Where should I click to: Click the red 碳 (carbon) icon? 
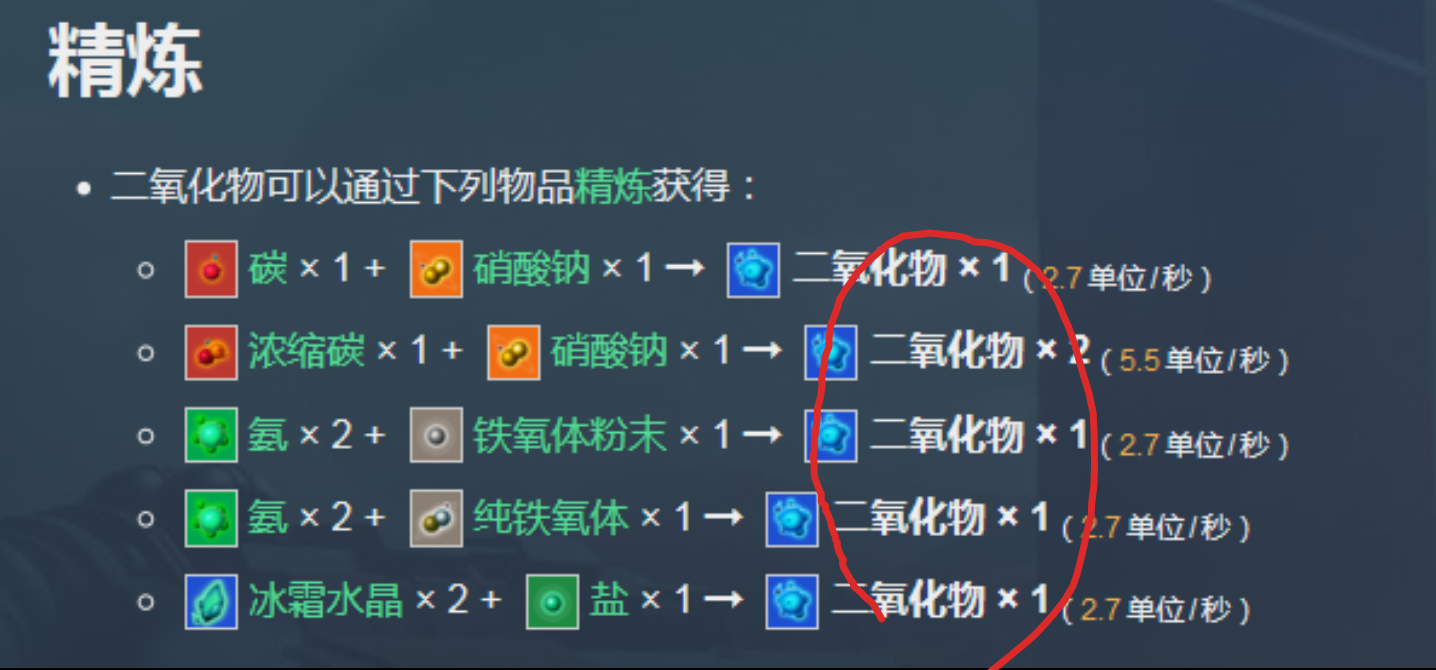(x=211, y=270)
